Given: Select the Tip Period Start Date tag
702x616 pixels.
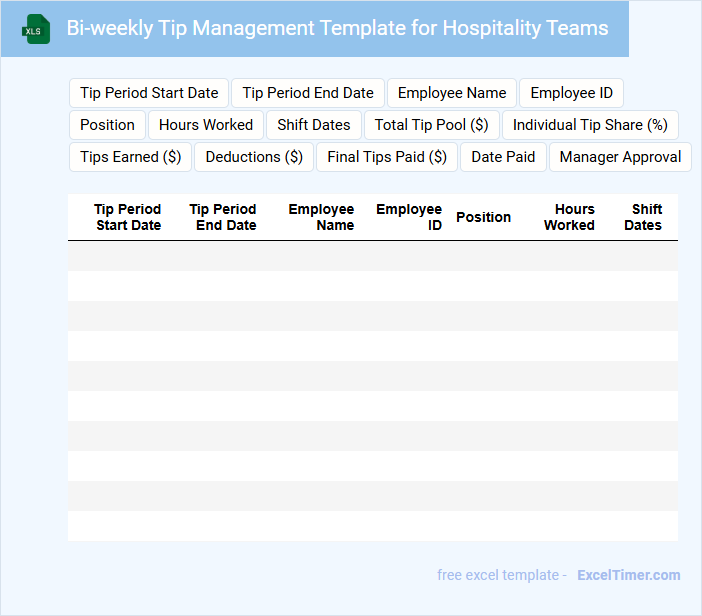Looking at the screenshot, I should click(149, 93).
